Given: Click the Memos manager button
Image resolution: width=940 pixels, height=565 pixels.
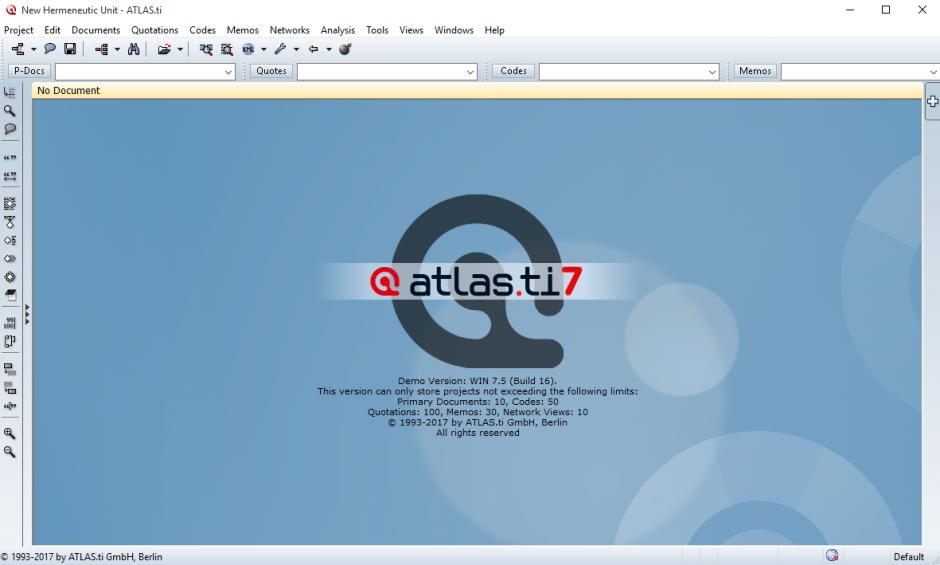Looking at the screenshot, I should (x=755, y=71).
